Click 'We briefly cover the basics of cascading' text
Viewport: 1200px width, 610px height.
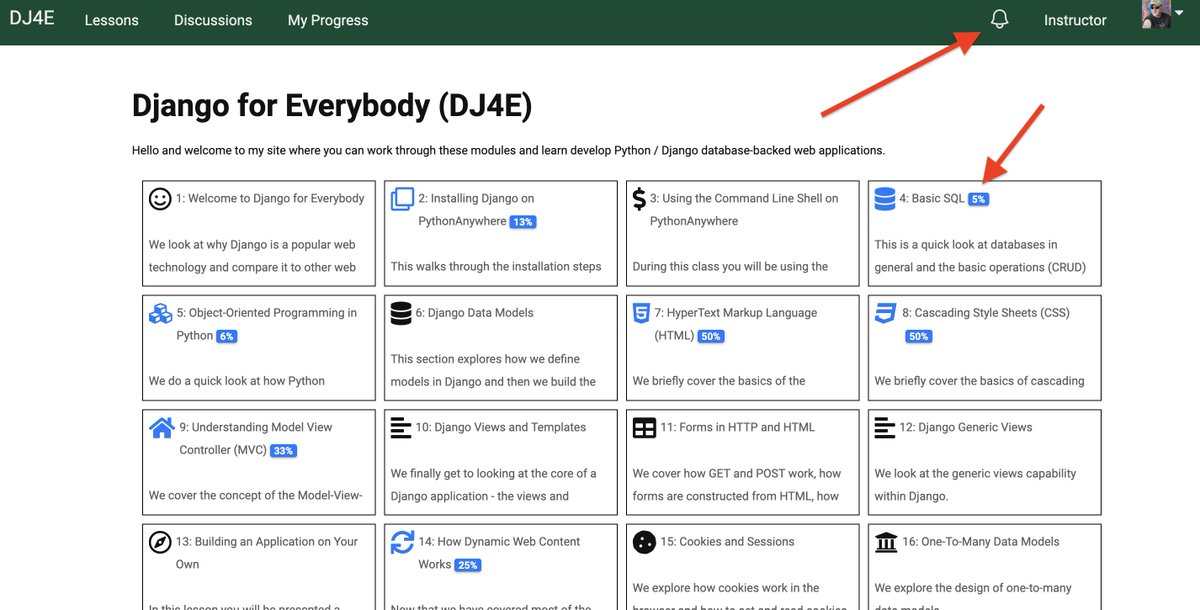(x=980, y=381)
